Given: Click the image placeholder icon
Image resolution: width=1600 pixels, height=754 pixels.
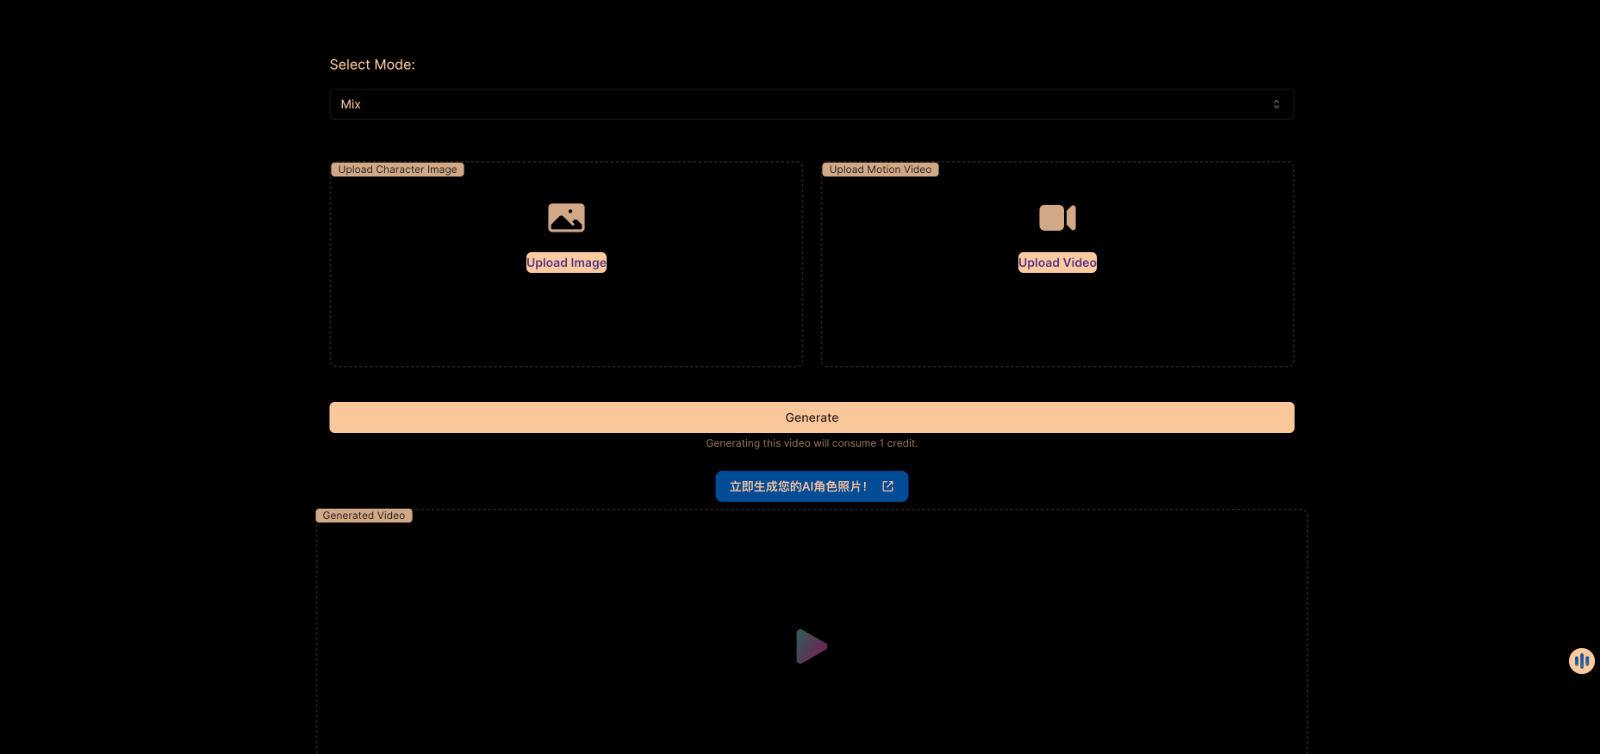Looking at the screenshot, I should coord(566,218).
